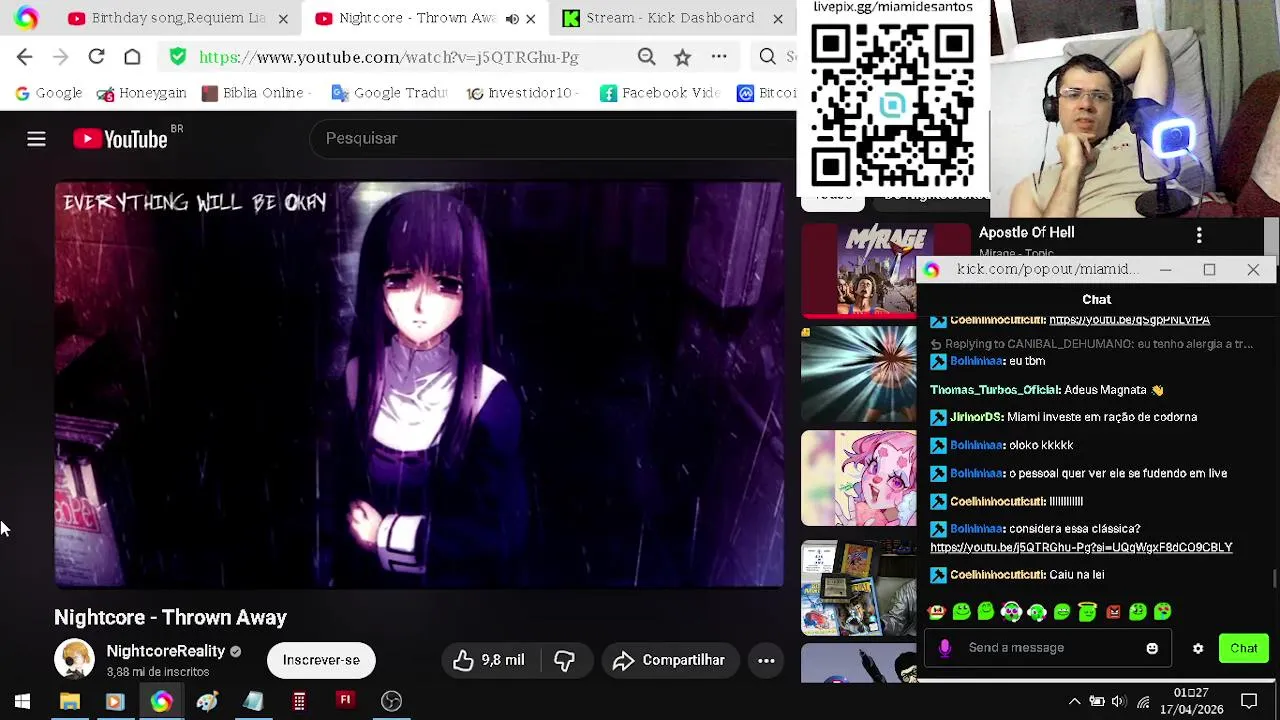Open the YouTube hamburger guide menu
The height and width of the screenshot is (720, 1280).
click(x=36, y=139)
